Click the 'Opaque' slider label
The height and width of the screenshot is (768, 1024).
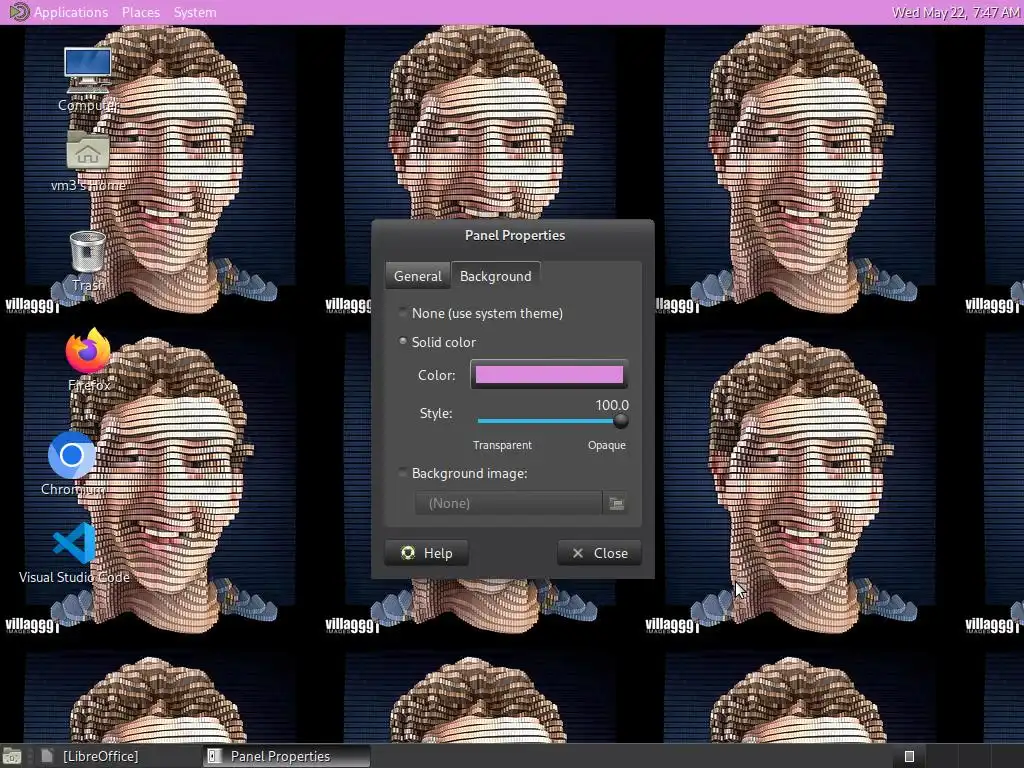(x=607, y=445)
